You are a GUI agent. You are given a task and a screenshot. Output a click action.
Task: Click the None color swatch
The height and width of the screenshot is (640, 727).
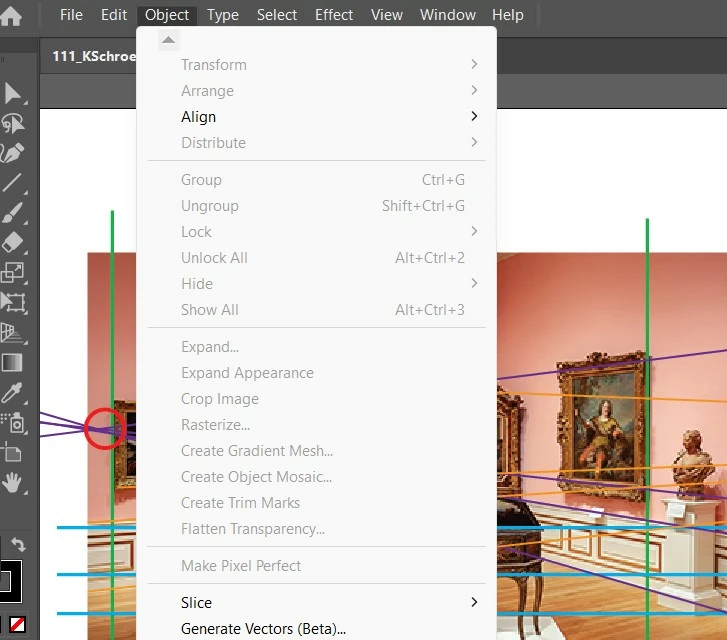coord(18,624)
